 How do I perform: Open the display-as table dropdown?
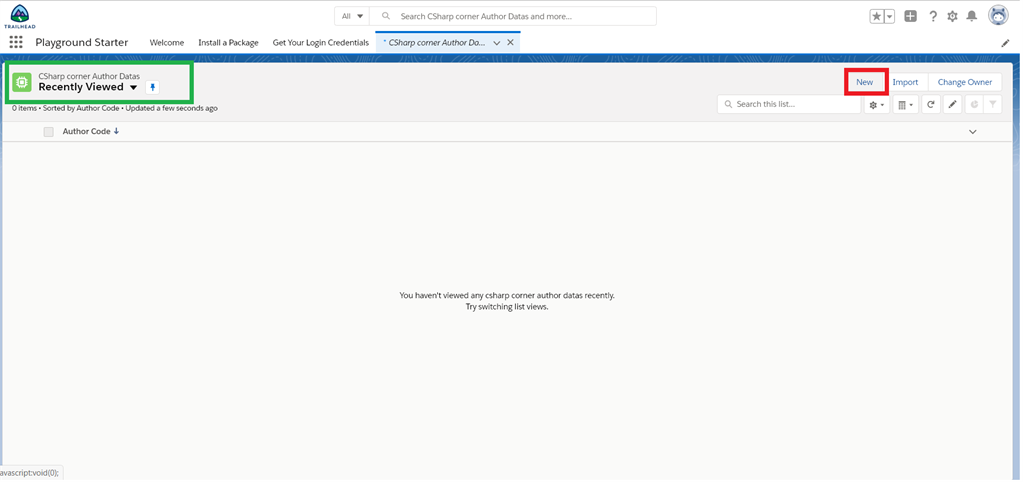(906, 105)
